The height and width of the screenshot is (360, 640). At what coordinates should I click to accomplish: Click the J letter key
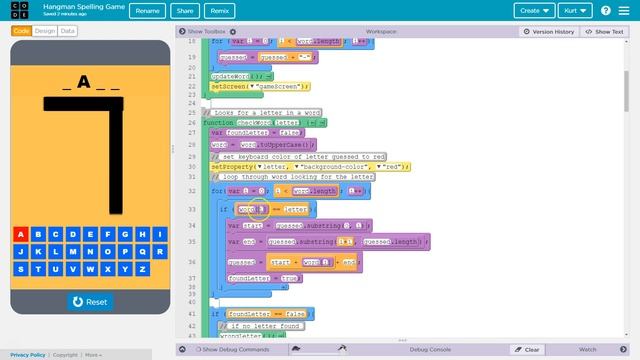click(x=21, y=252)
